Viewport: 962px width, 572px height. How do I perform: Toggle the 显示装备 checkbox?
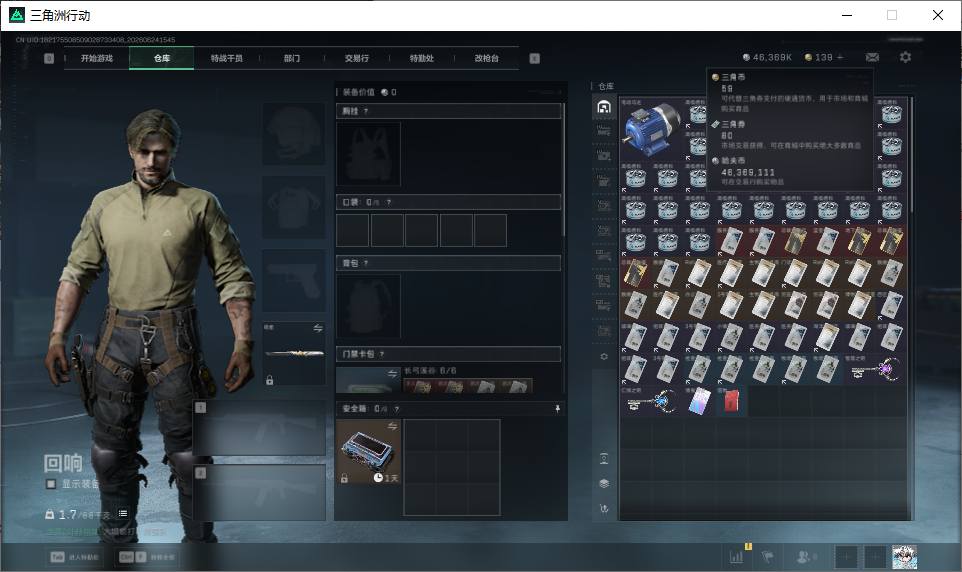tap(51, 484)
